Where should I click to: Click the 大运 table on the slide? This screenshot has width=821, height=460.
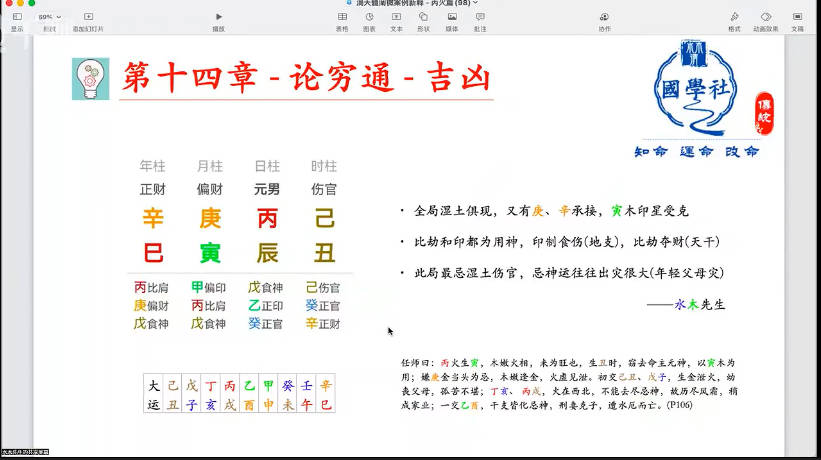pos(240,393)
